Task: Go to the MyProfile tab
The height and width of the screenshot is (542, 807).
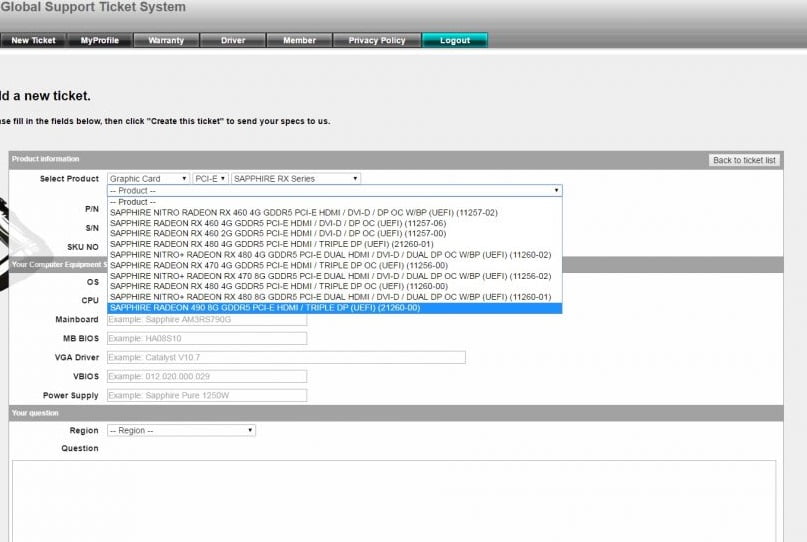Action: (100, 40)
